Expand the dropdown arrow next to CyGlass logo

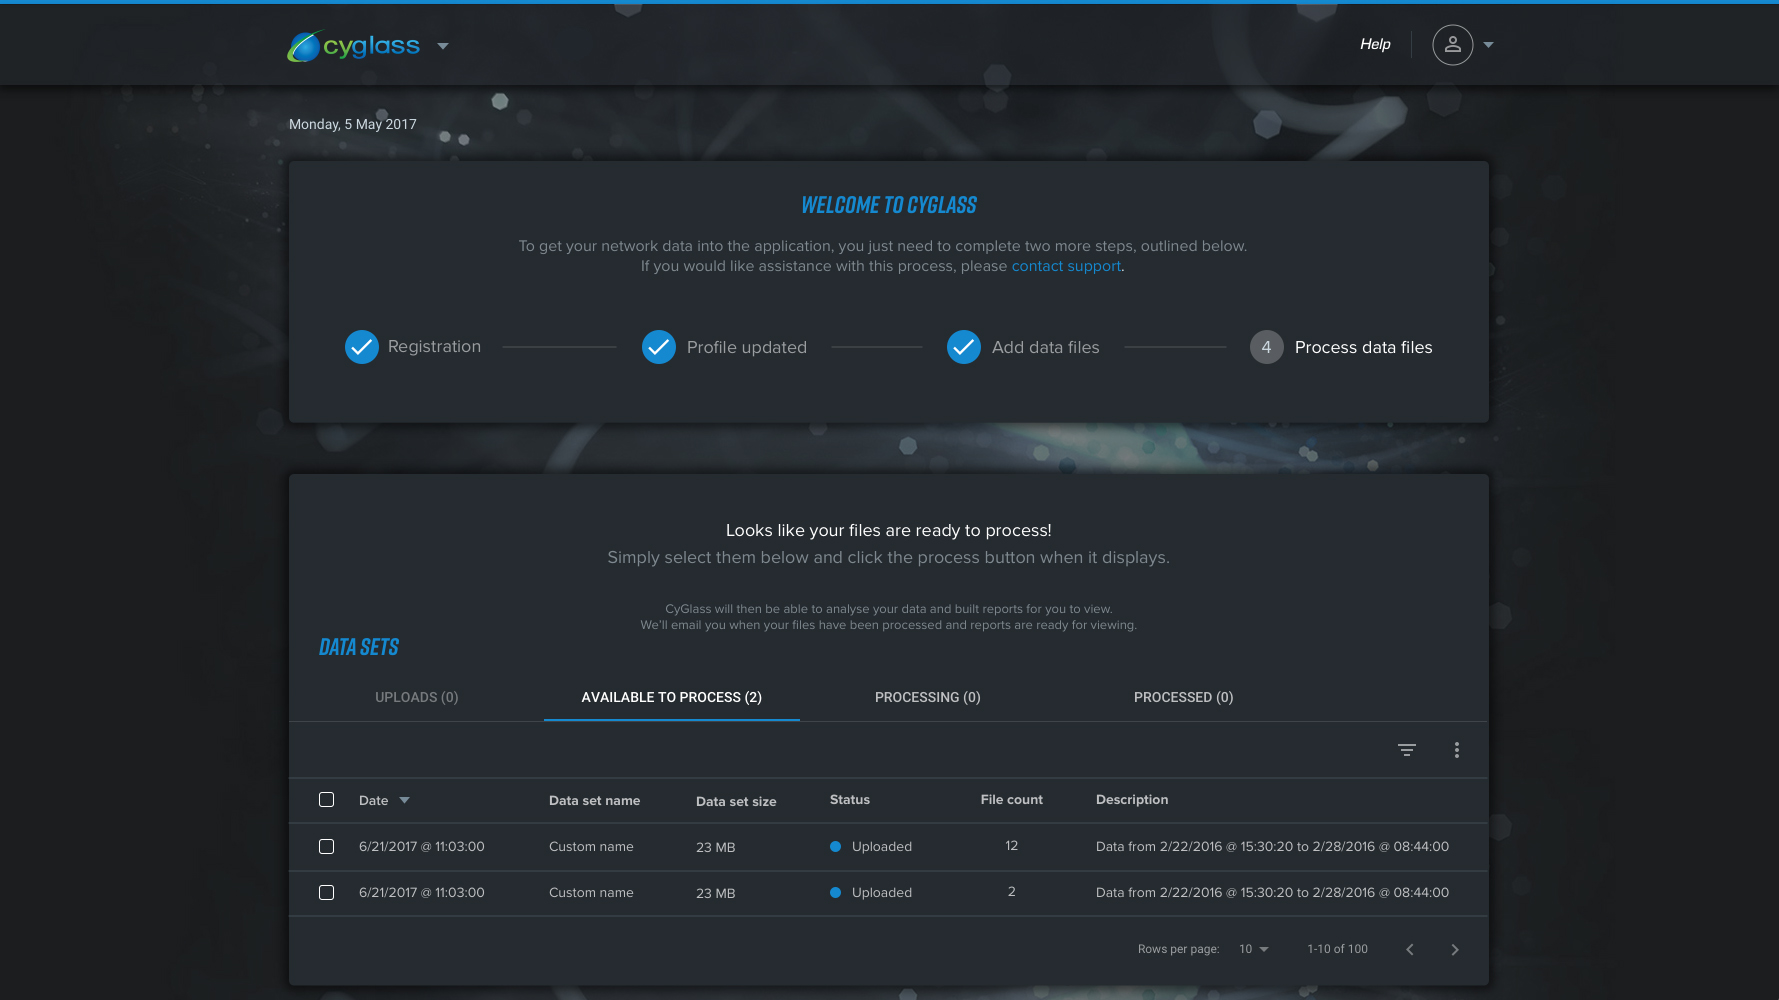click(x=443, y=46)
